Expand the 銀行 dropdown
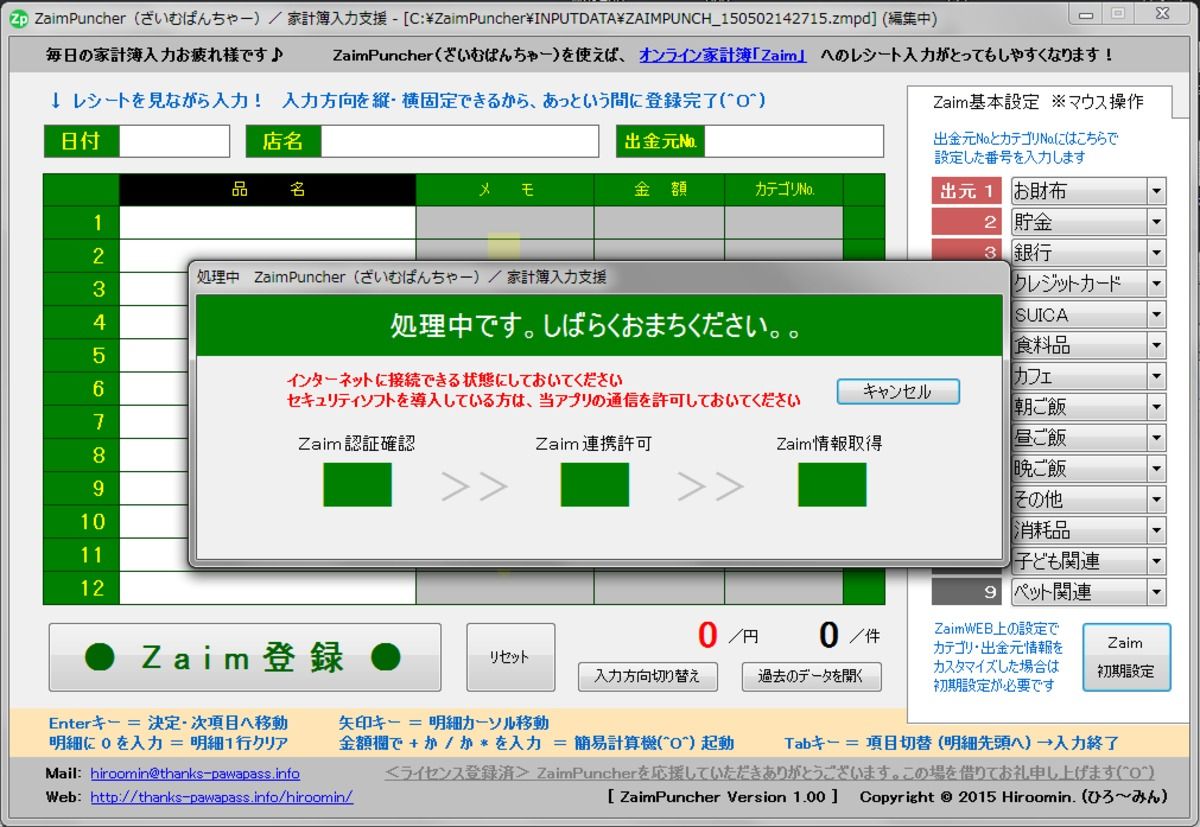Image resolution: width=1200 pixels, height=827 pixels. click(1156, 253)
